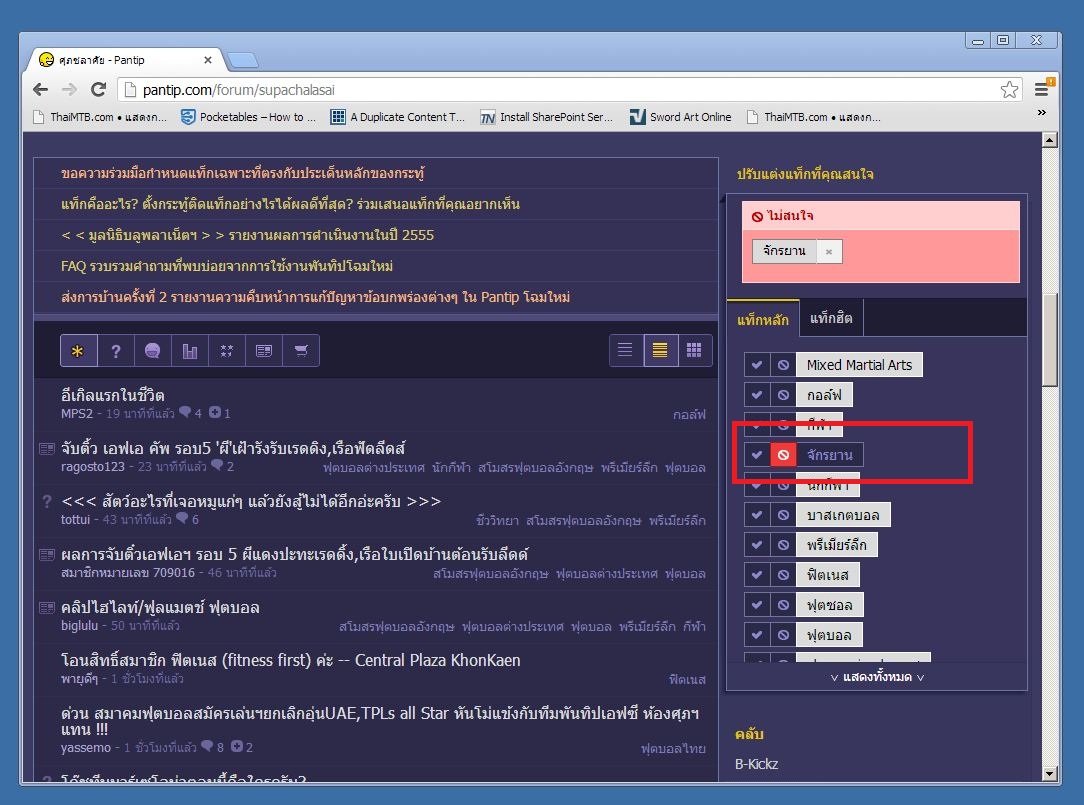Toggle ignore on จักรยาน tag
Screen dimensions: 1084x805
[x=783, y=454]
